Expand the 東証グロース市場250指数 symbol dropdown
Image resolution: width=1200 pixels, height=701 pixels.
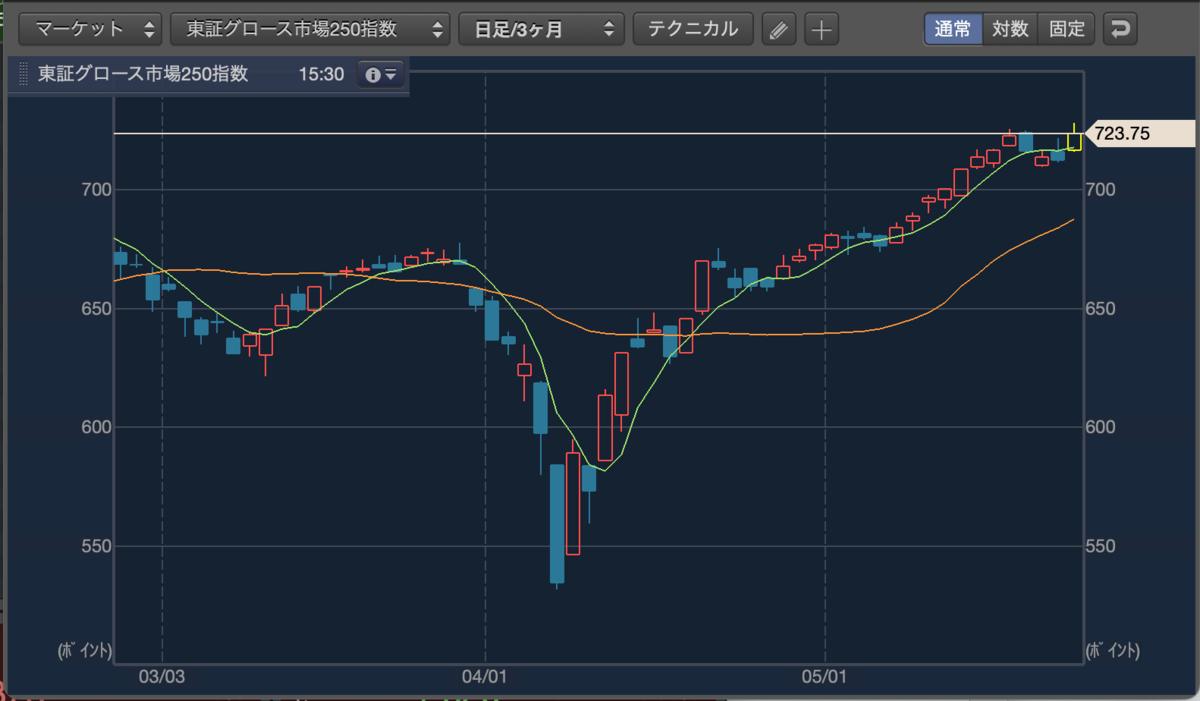(310, 29)
